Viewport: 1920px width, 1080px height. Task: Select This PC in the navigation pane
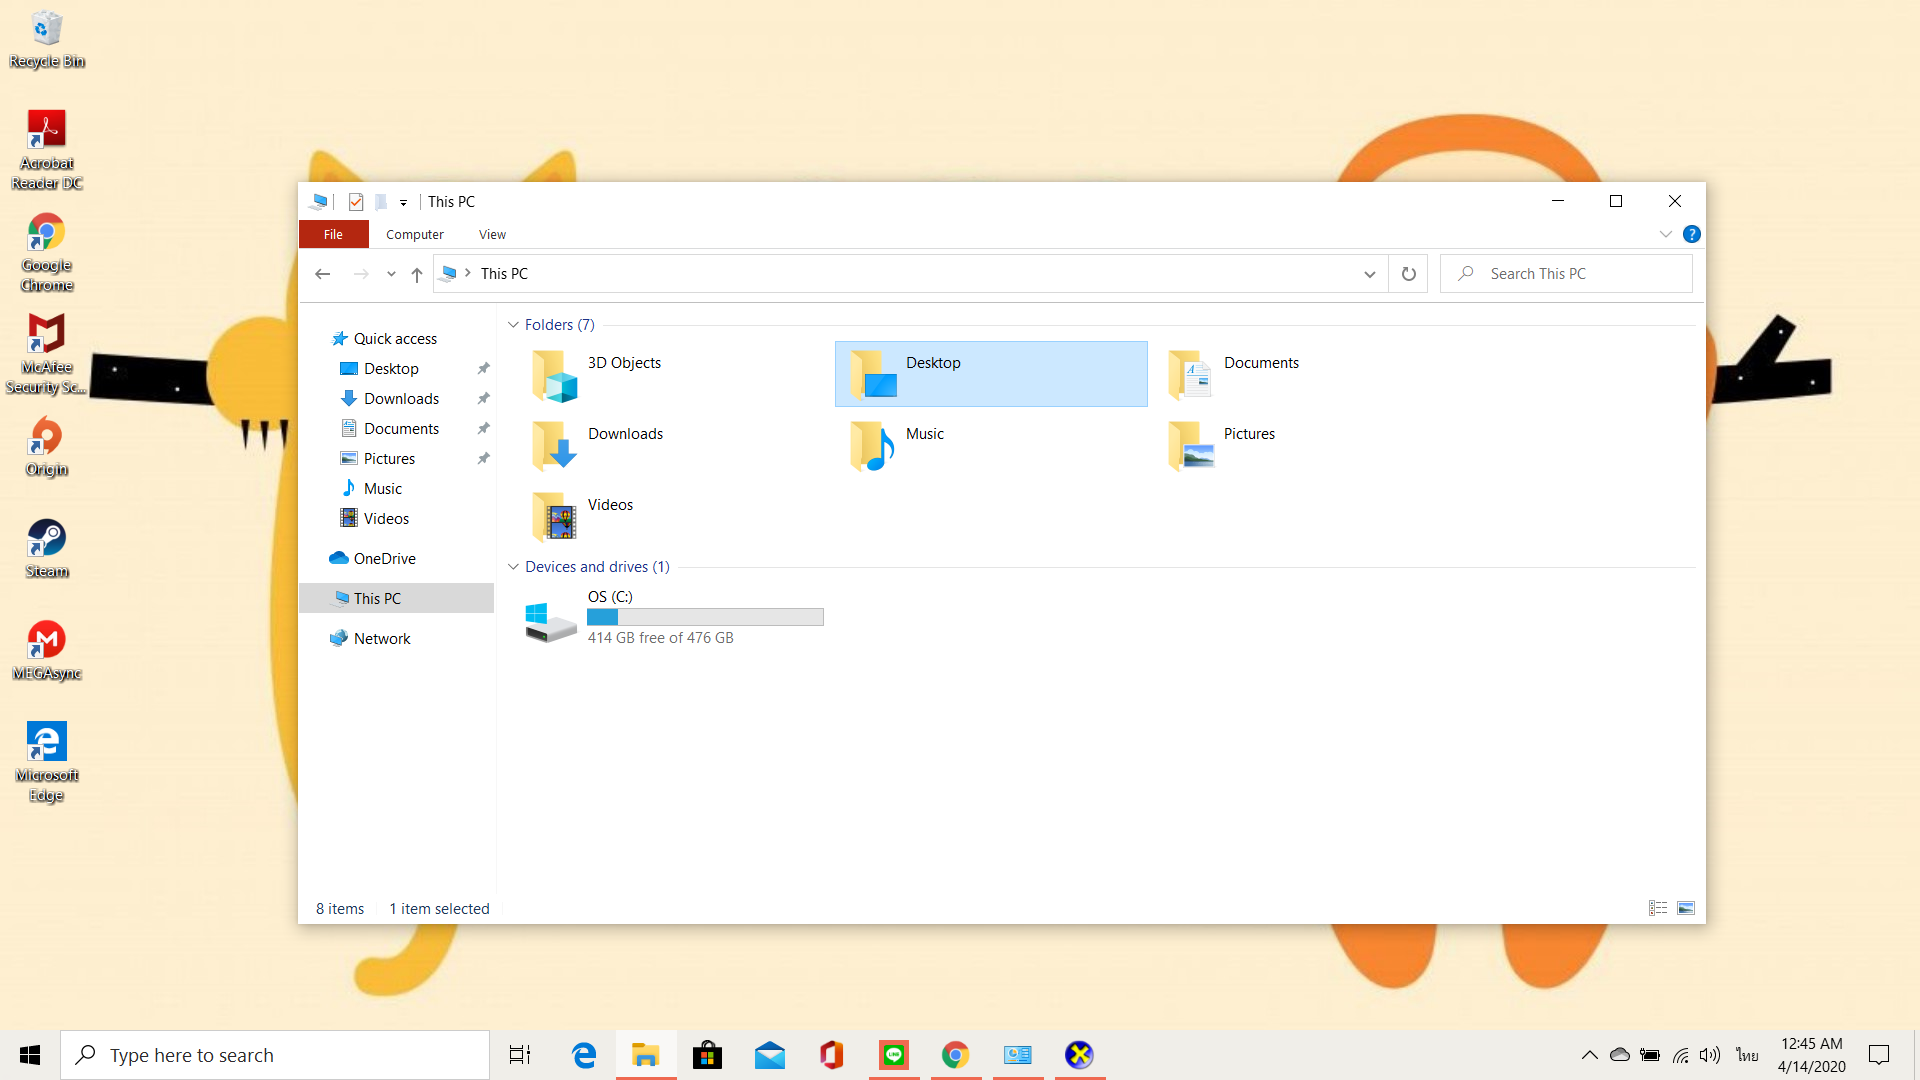[396, 598]
